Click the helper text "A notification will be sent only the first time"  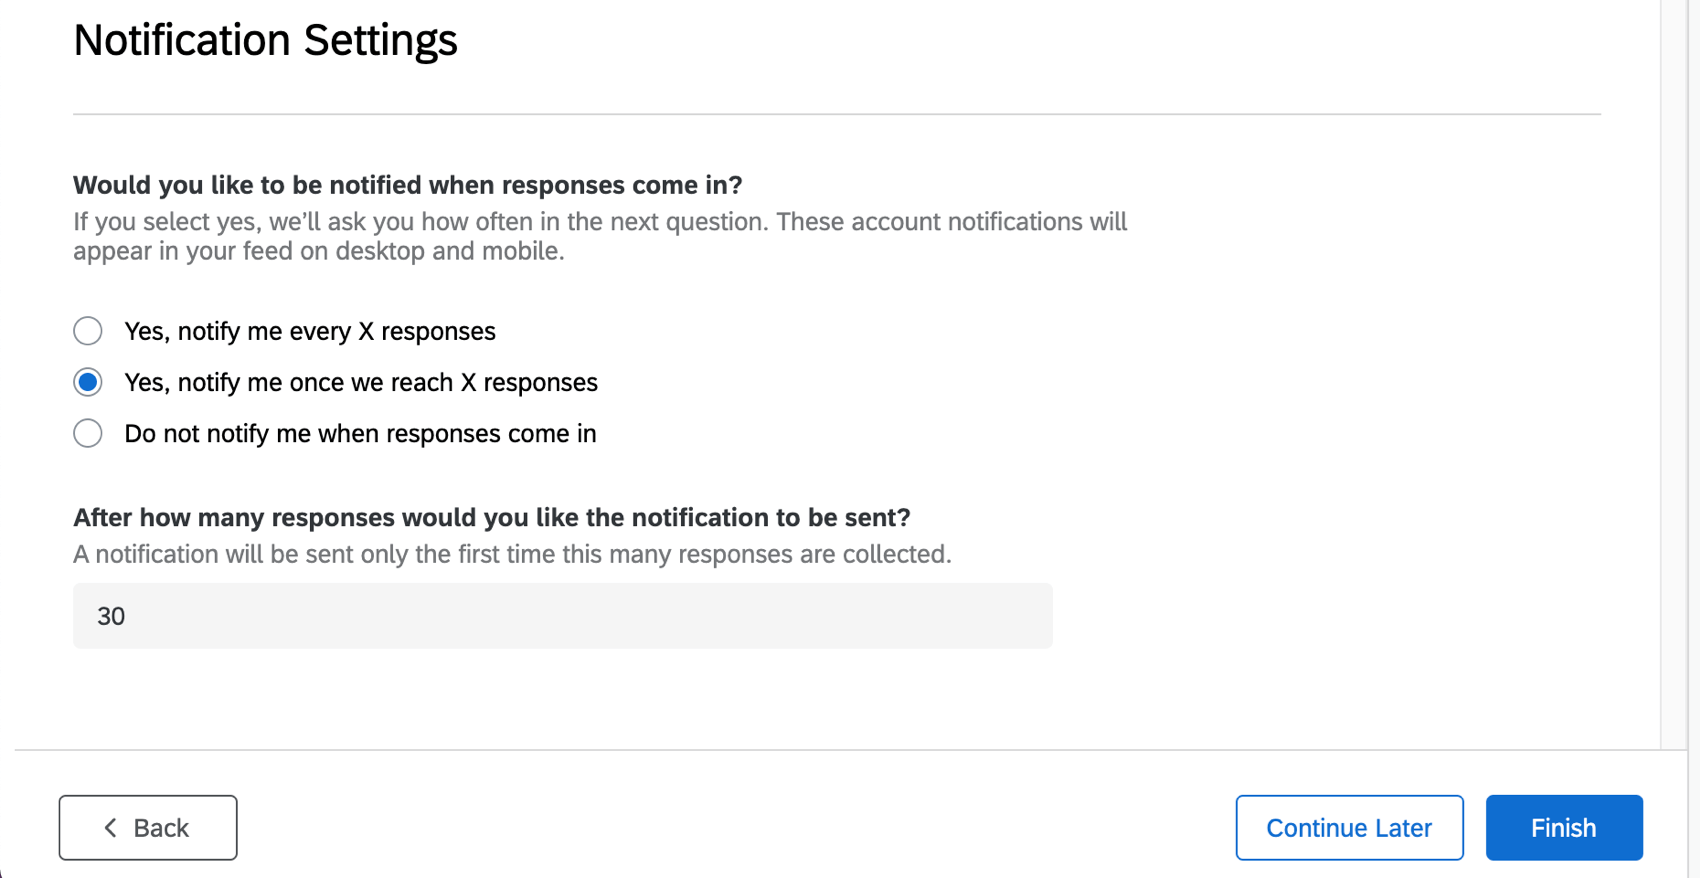(511, 553)
